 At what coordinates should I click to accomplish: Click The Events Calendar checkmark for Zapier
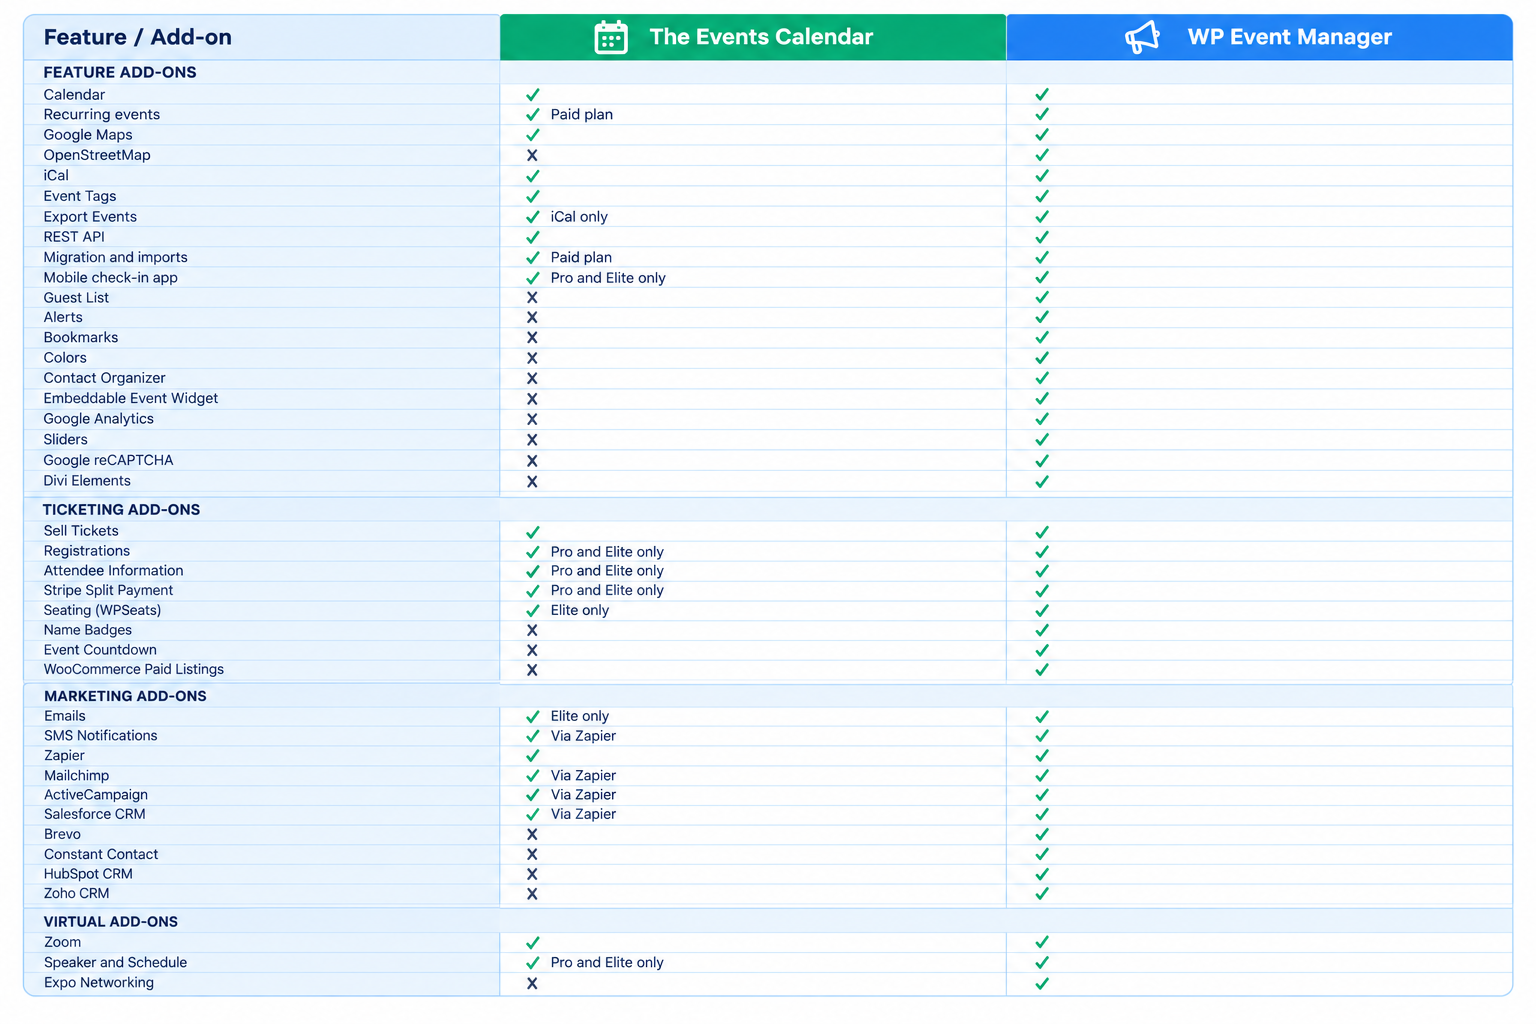point(533,756)
